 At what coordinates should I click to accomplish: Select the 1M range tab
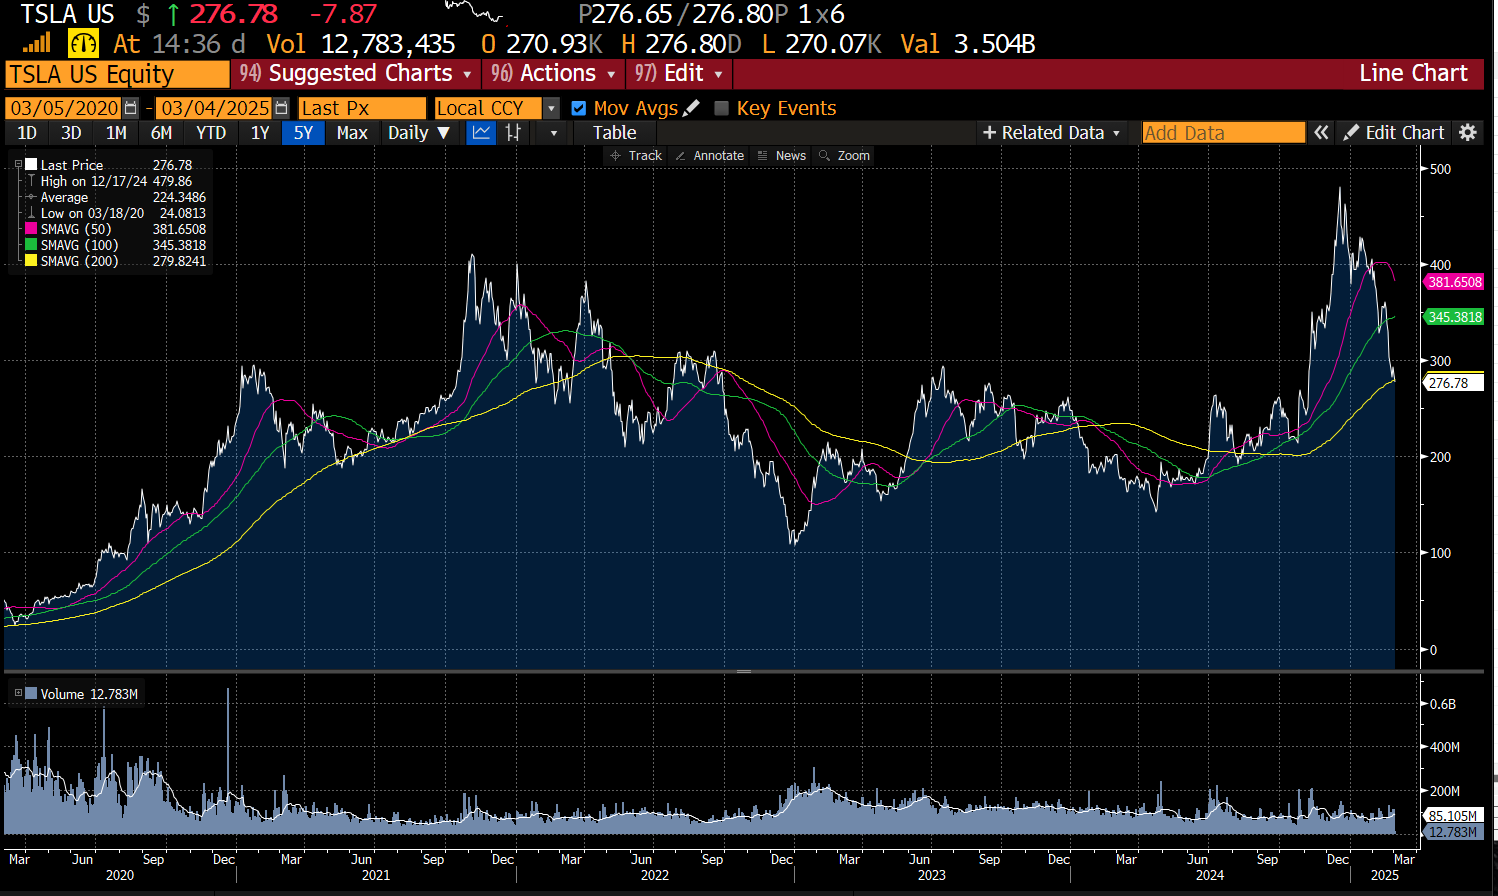(x=116, y=132)
